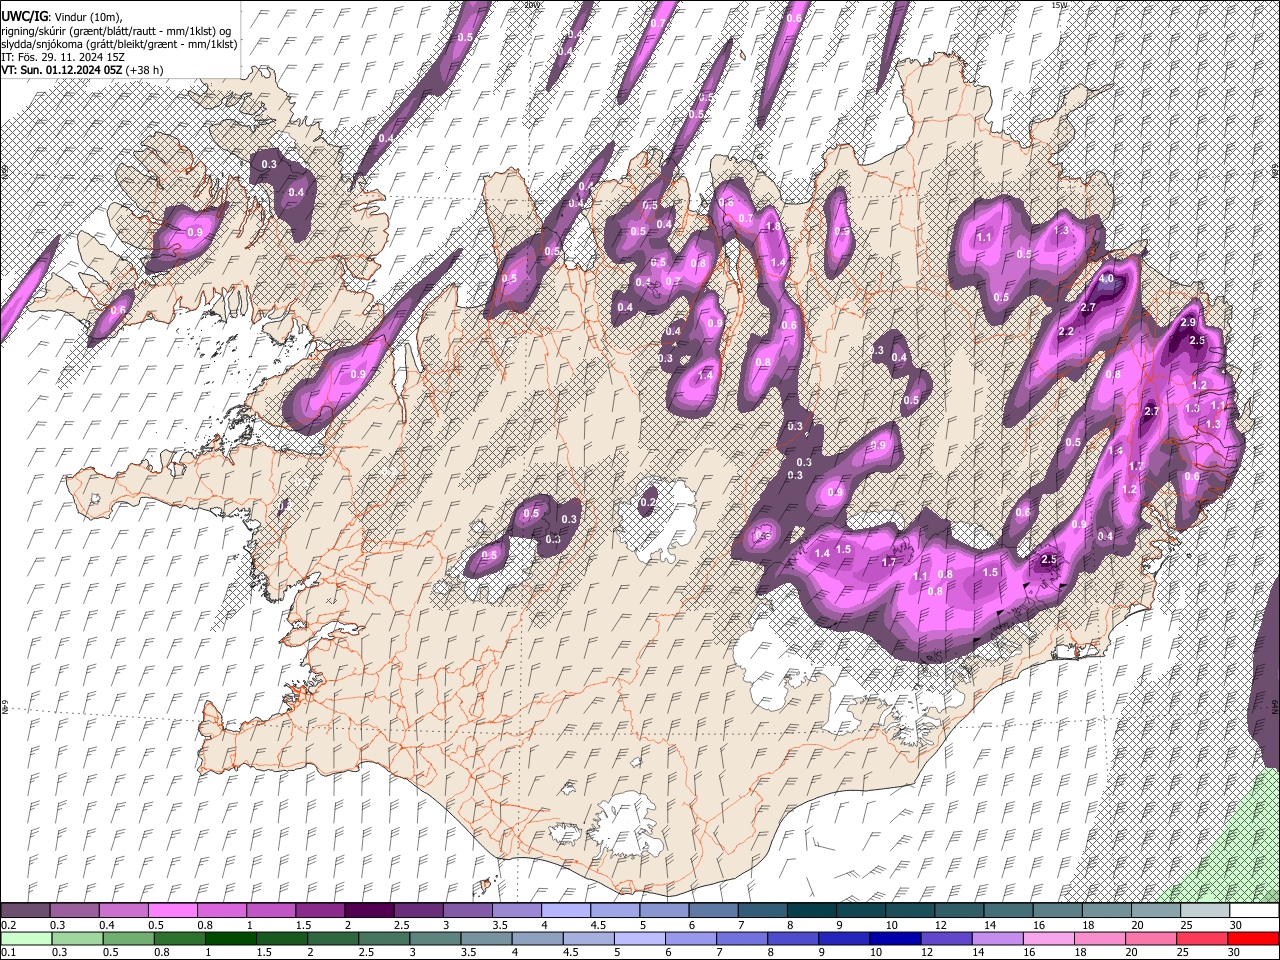Select the red swatch after 30 in the bottom legend

tap(1253, 938)
